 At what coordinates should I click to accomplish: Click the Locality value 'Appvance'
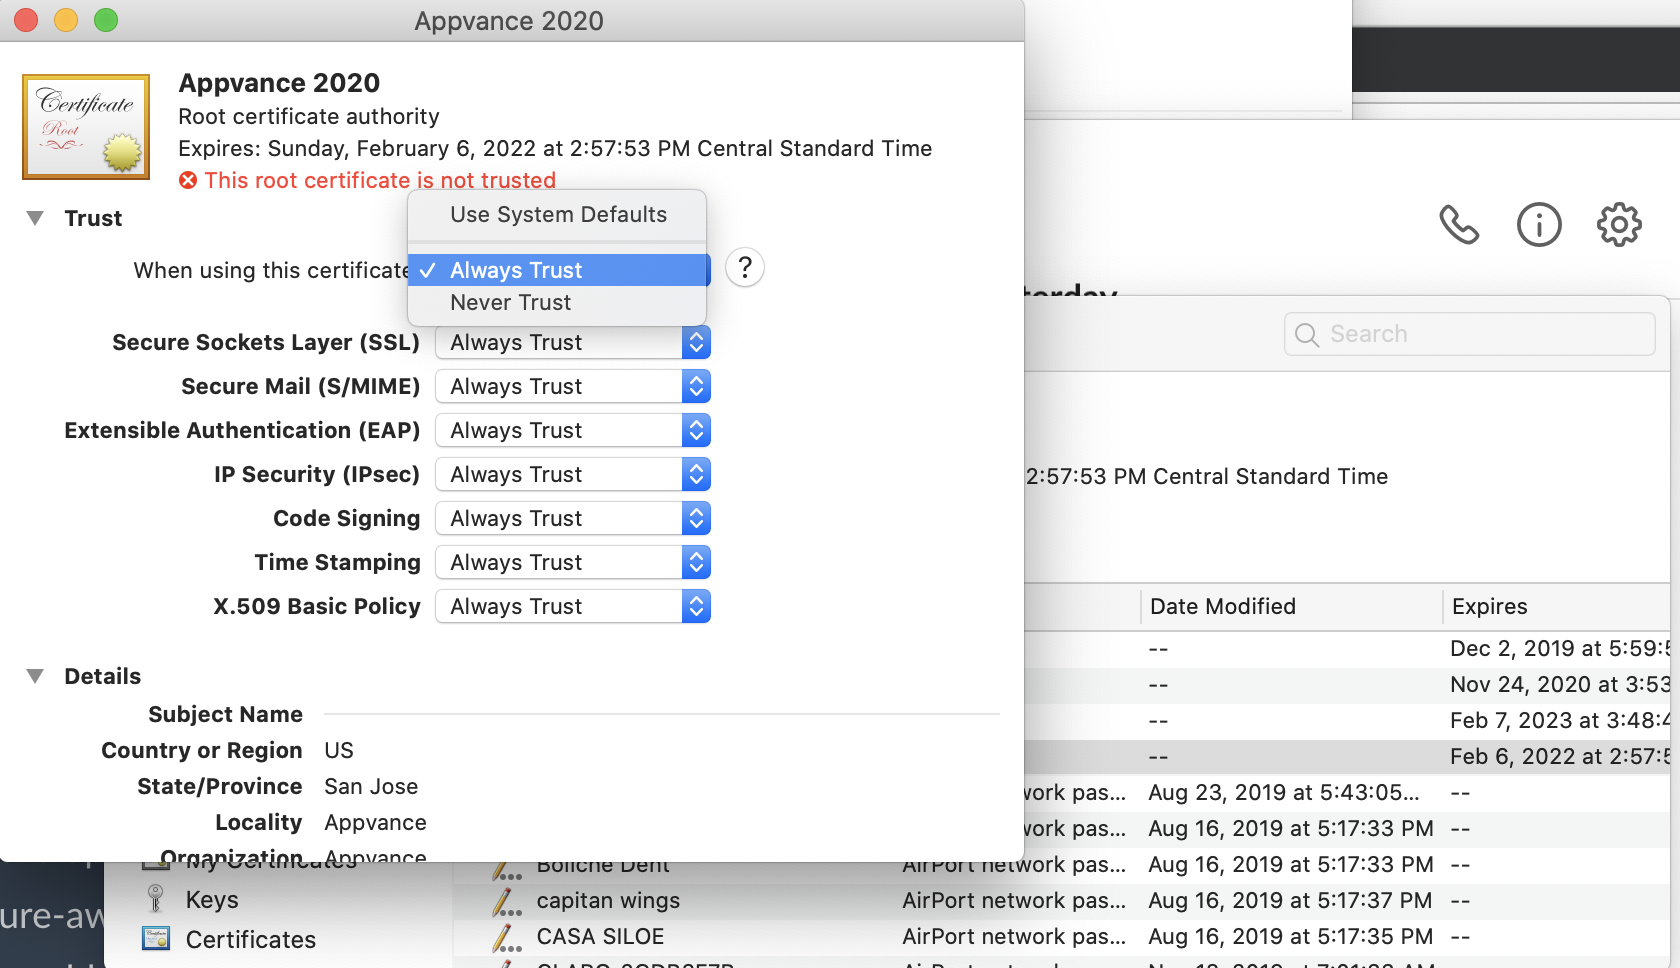[x=375, y=822]
